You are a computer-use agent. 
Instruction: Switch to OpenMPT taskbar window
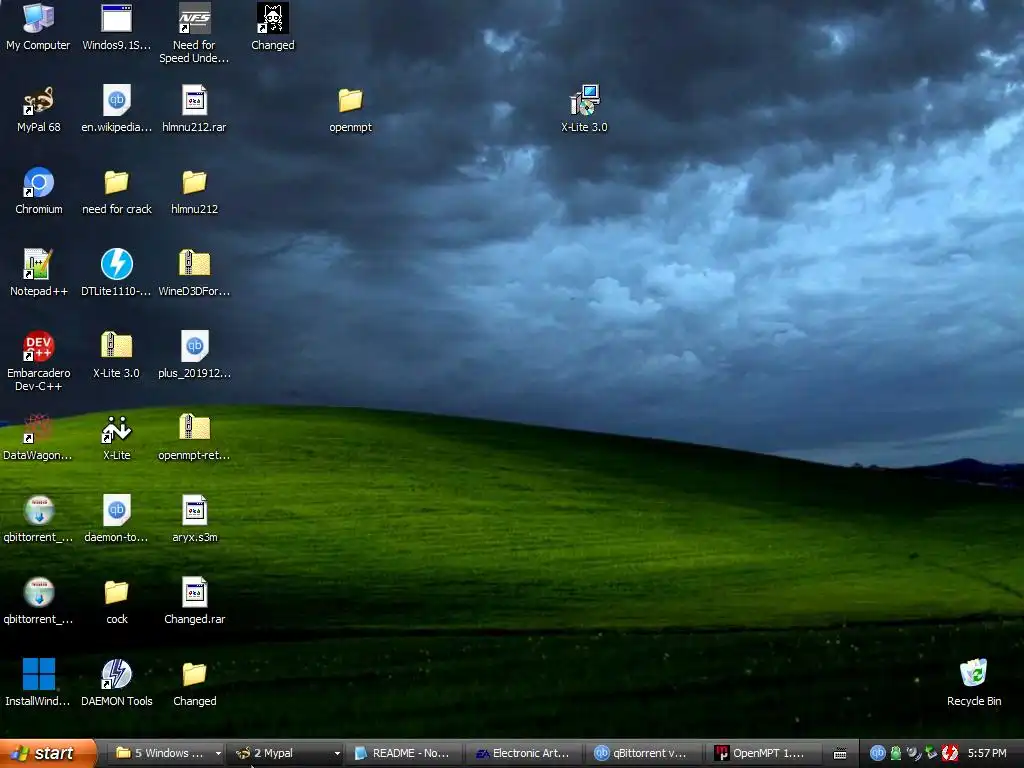(x=763, y=753)
